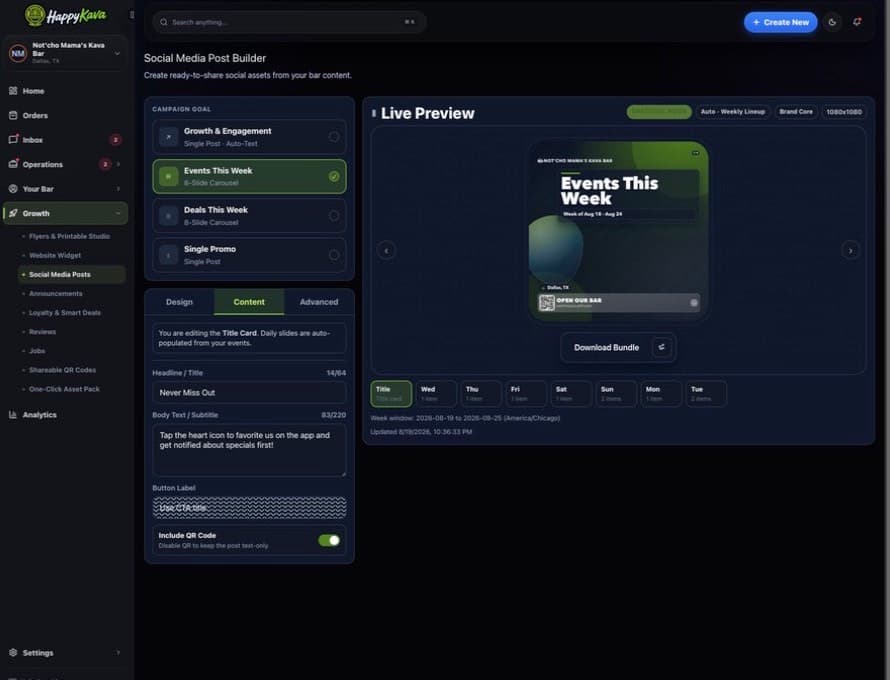890x680 pixels.
Task: Focus the Search anything field
Action: pos(289,22)
